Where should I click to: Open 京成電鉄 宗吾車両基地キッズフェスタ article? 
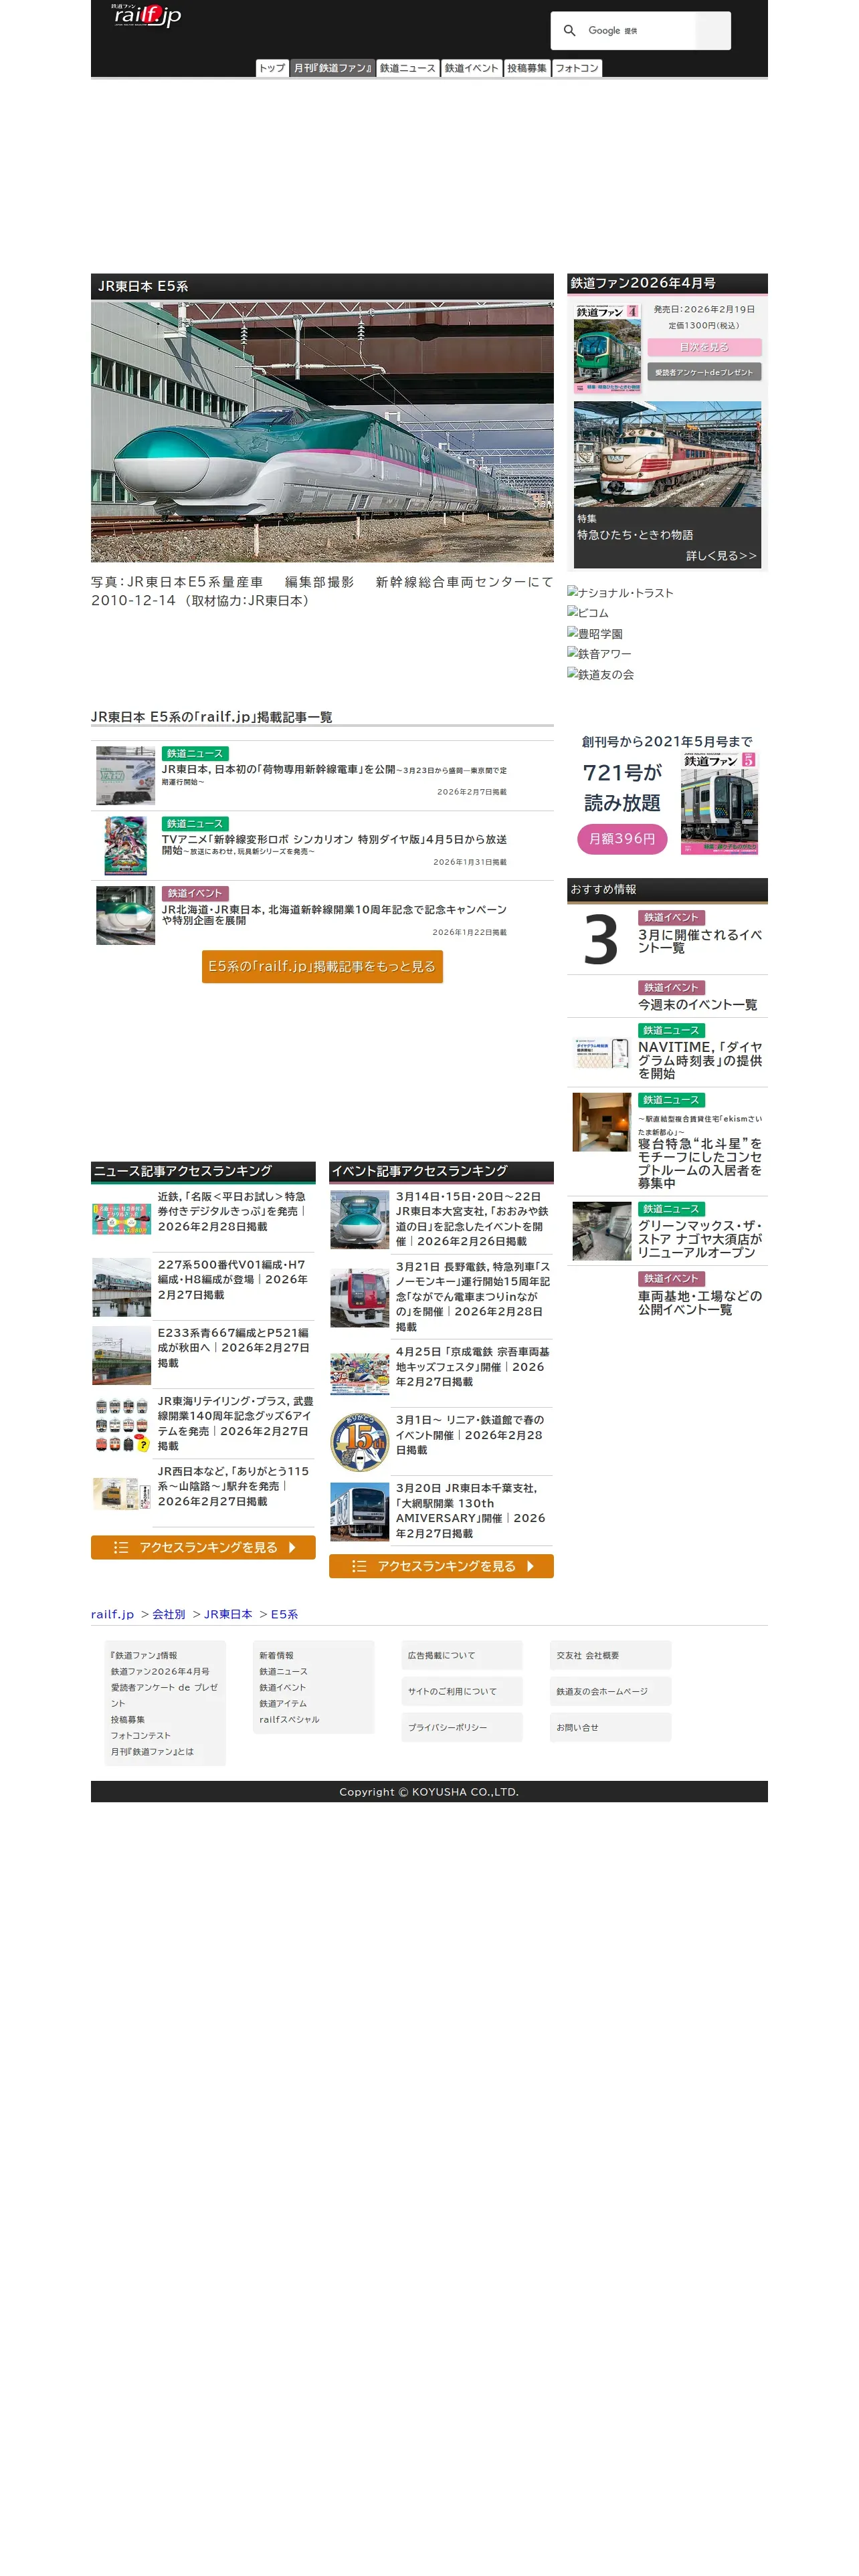tap(472, 1366)
